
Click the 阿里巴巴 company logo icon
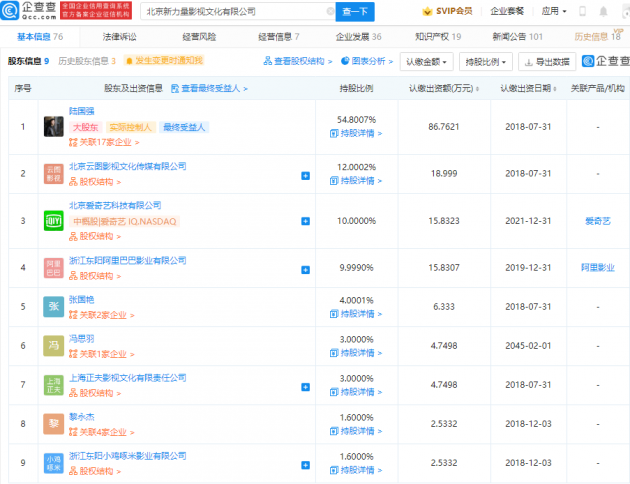coord(53,268)
